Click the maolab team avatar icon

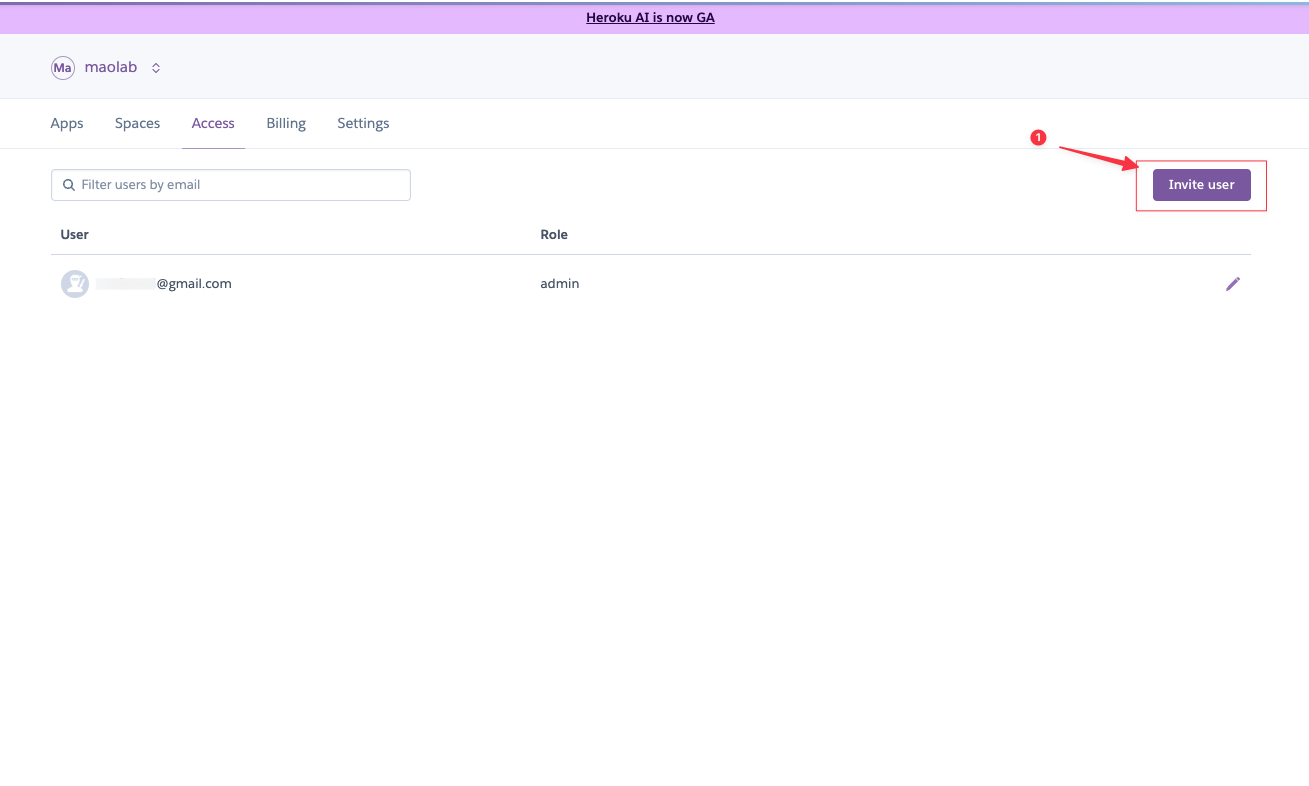[63, 68]
